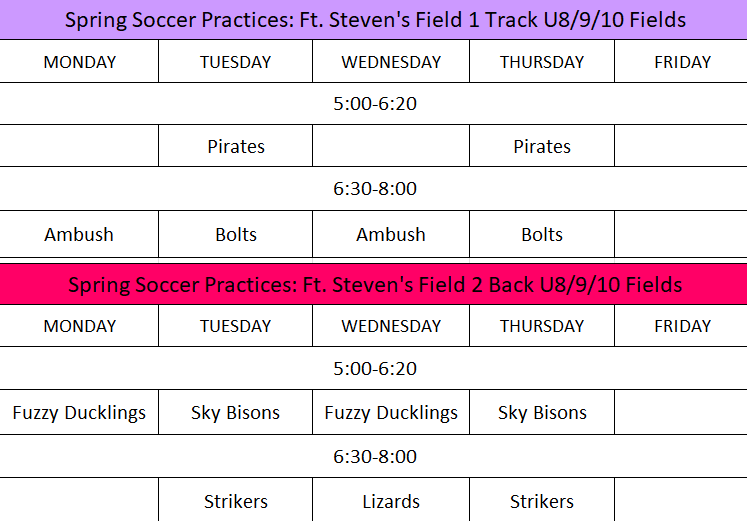Select the Tuesday Sky Bisons cell
The width and height of the screenshot is (747, 521).
point(236,412)
